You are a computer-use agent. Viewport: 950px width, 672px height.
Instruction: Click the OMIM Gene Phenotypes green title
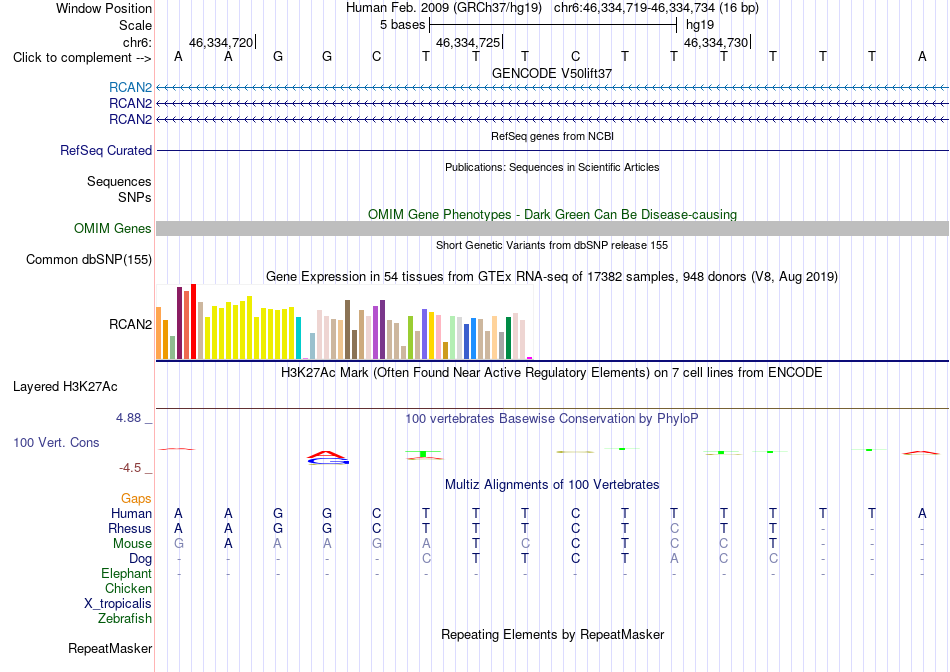click(553, 215)
